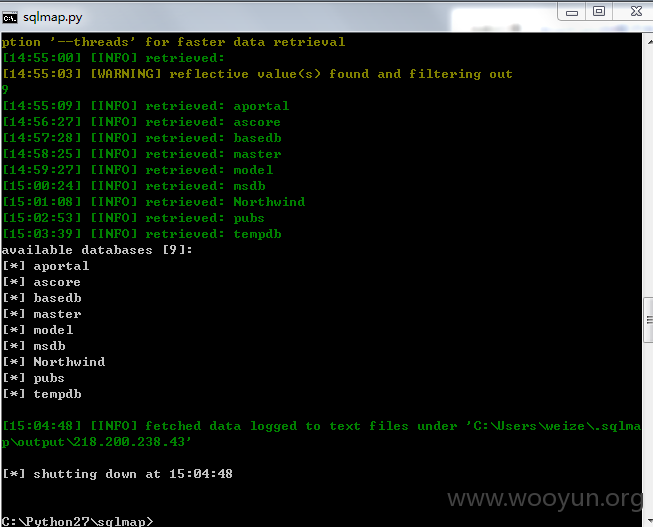This screenshot has height=527, width=653.
Task: Minimize the sqlmap.py window
Action: click(x=572, y=12)
